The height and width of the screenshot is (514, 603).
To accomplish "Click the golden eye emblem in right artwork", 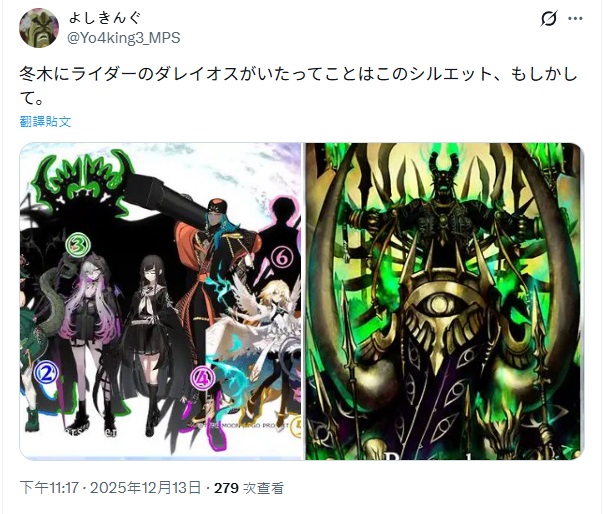I will (438, 303).
